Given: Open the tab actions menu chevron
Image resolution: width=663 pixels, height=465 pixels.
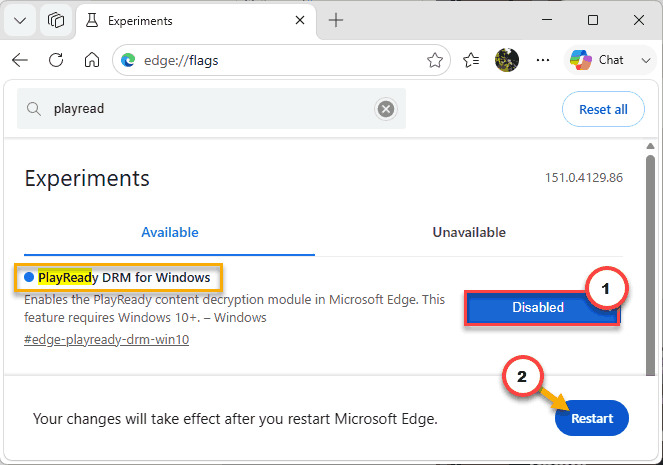Looking at the screenshot, I should tap(20, 20).
